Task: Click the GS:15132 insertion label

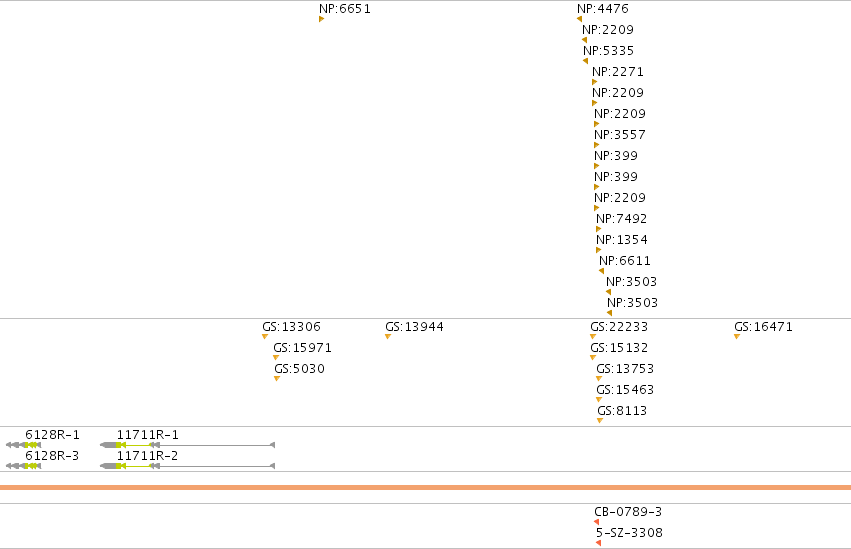Action: (x=619, y=348)
